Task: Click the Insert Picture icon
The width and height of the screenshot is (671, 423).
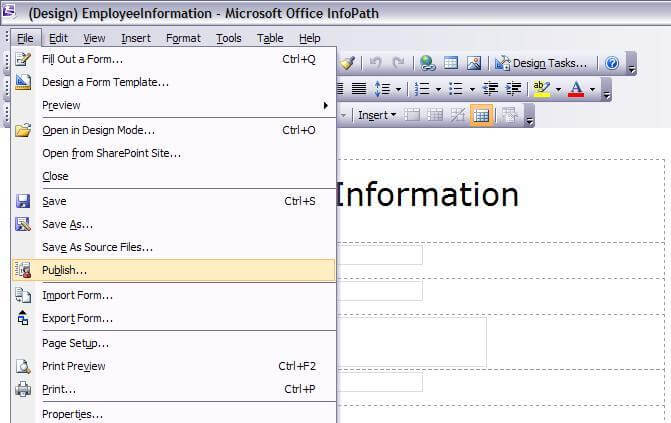Action: pyautogui.click(x=474, y=63)
